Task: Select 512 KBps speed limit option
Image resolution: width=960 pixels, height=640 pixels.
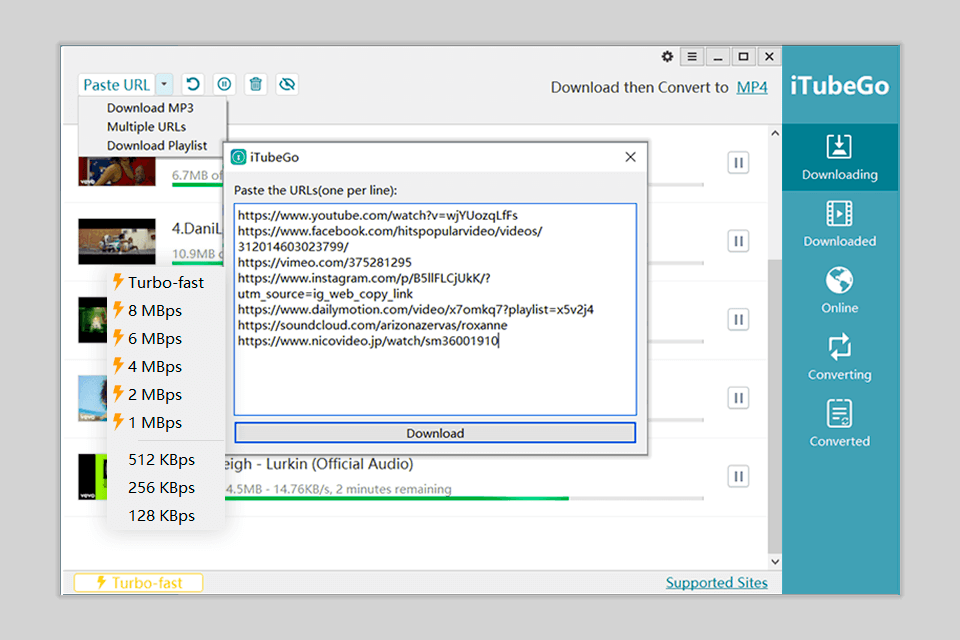Action: [x=161, y=460]
